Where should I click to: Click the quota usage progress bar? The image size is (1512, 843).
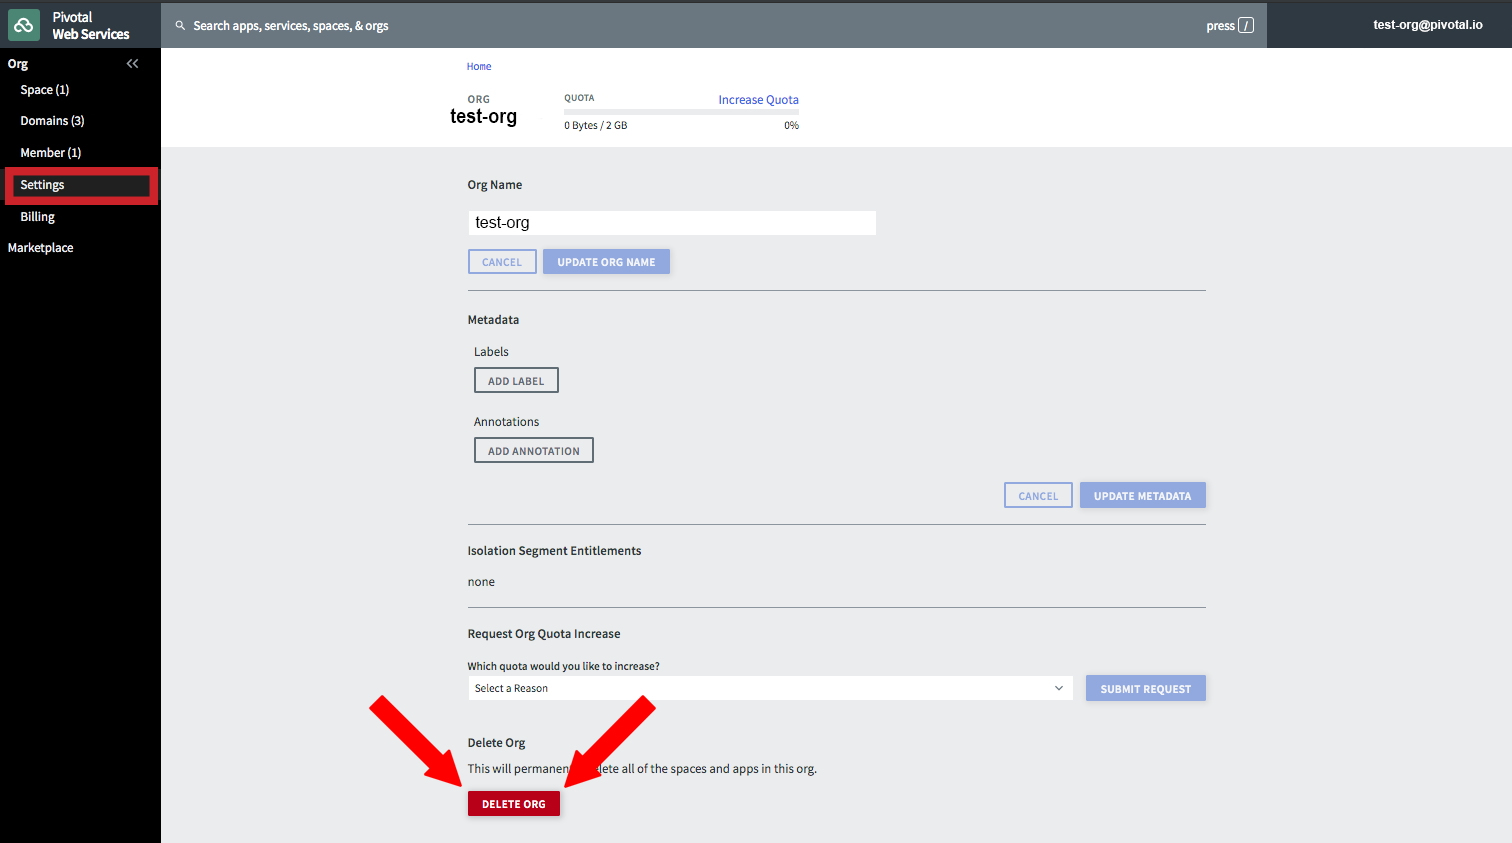[681, 112]
